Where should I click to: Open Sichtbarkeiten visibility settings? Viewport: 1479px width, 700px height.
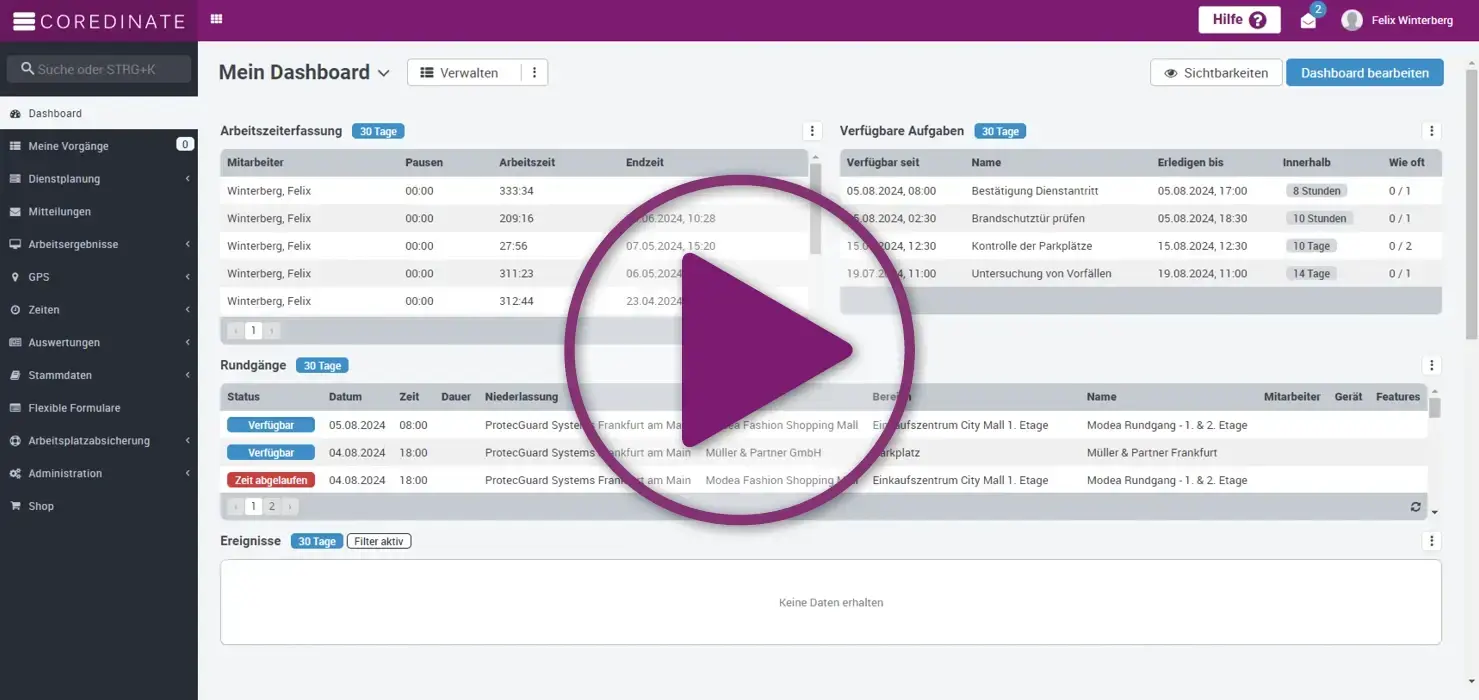(x=1216, y=73)
